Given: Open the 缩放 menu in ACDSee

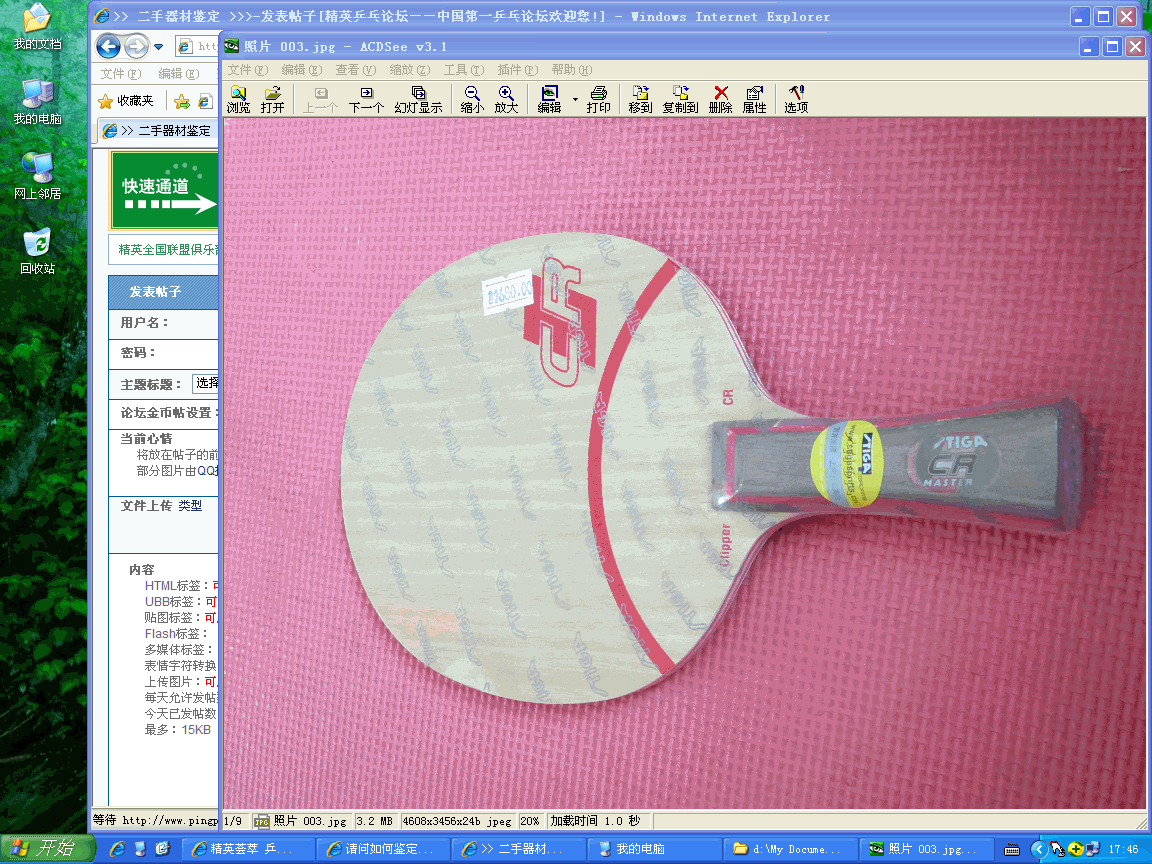Looking at the screenshot, I should [410, 70].
